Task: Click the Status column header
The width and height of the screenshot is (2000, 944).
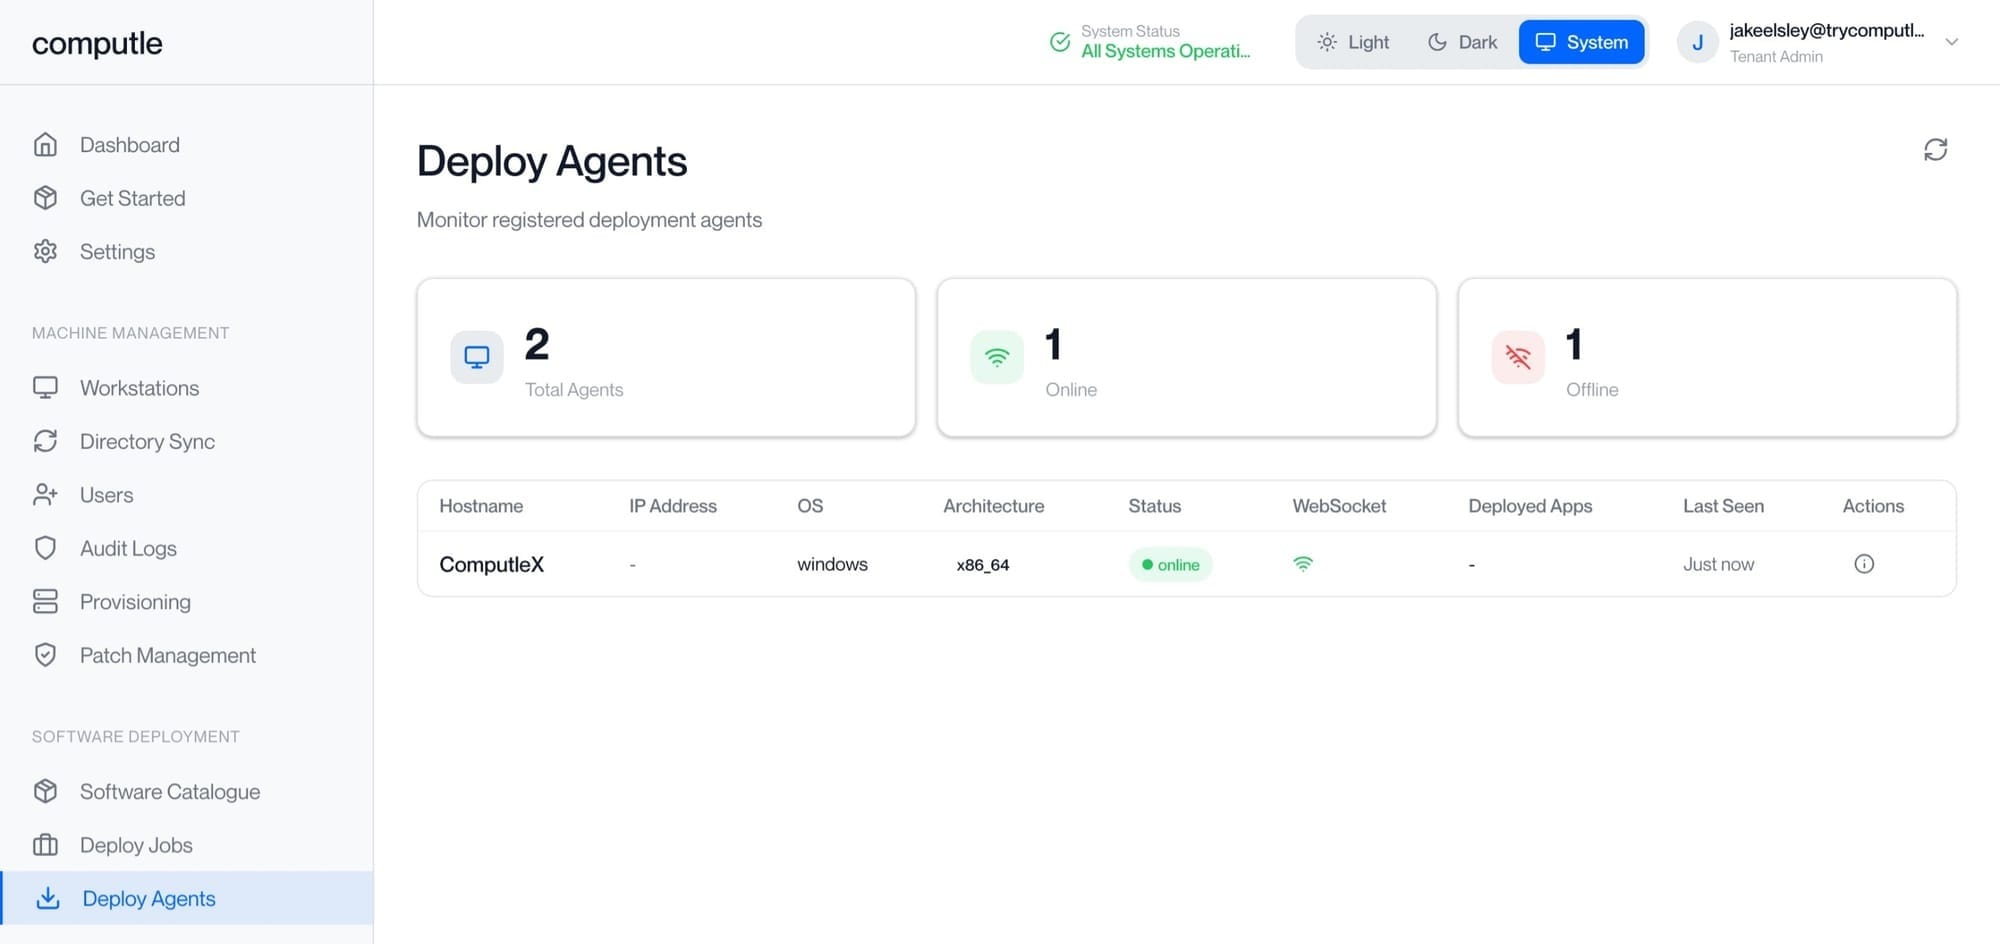Action: click(1154, 506)
